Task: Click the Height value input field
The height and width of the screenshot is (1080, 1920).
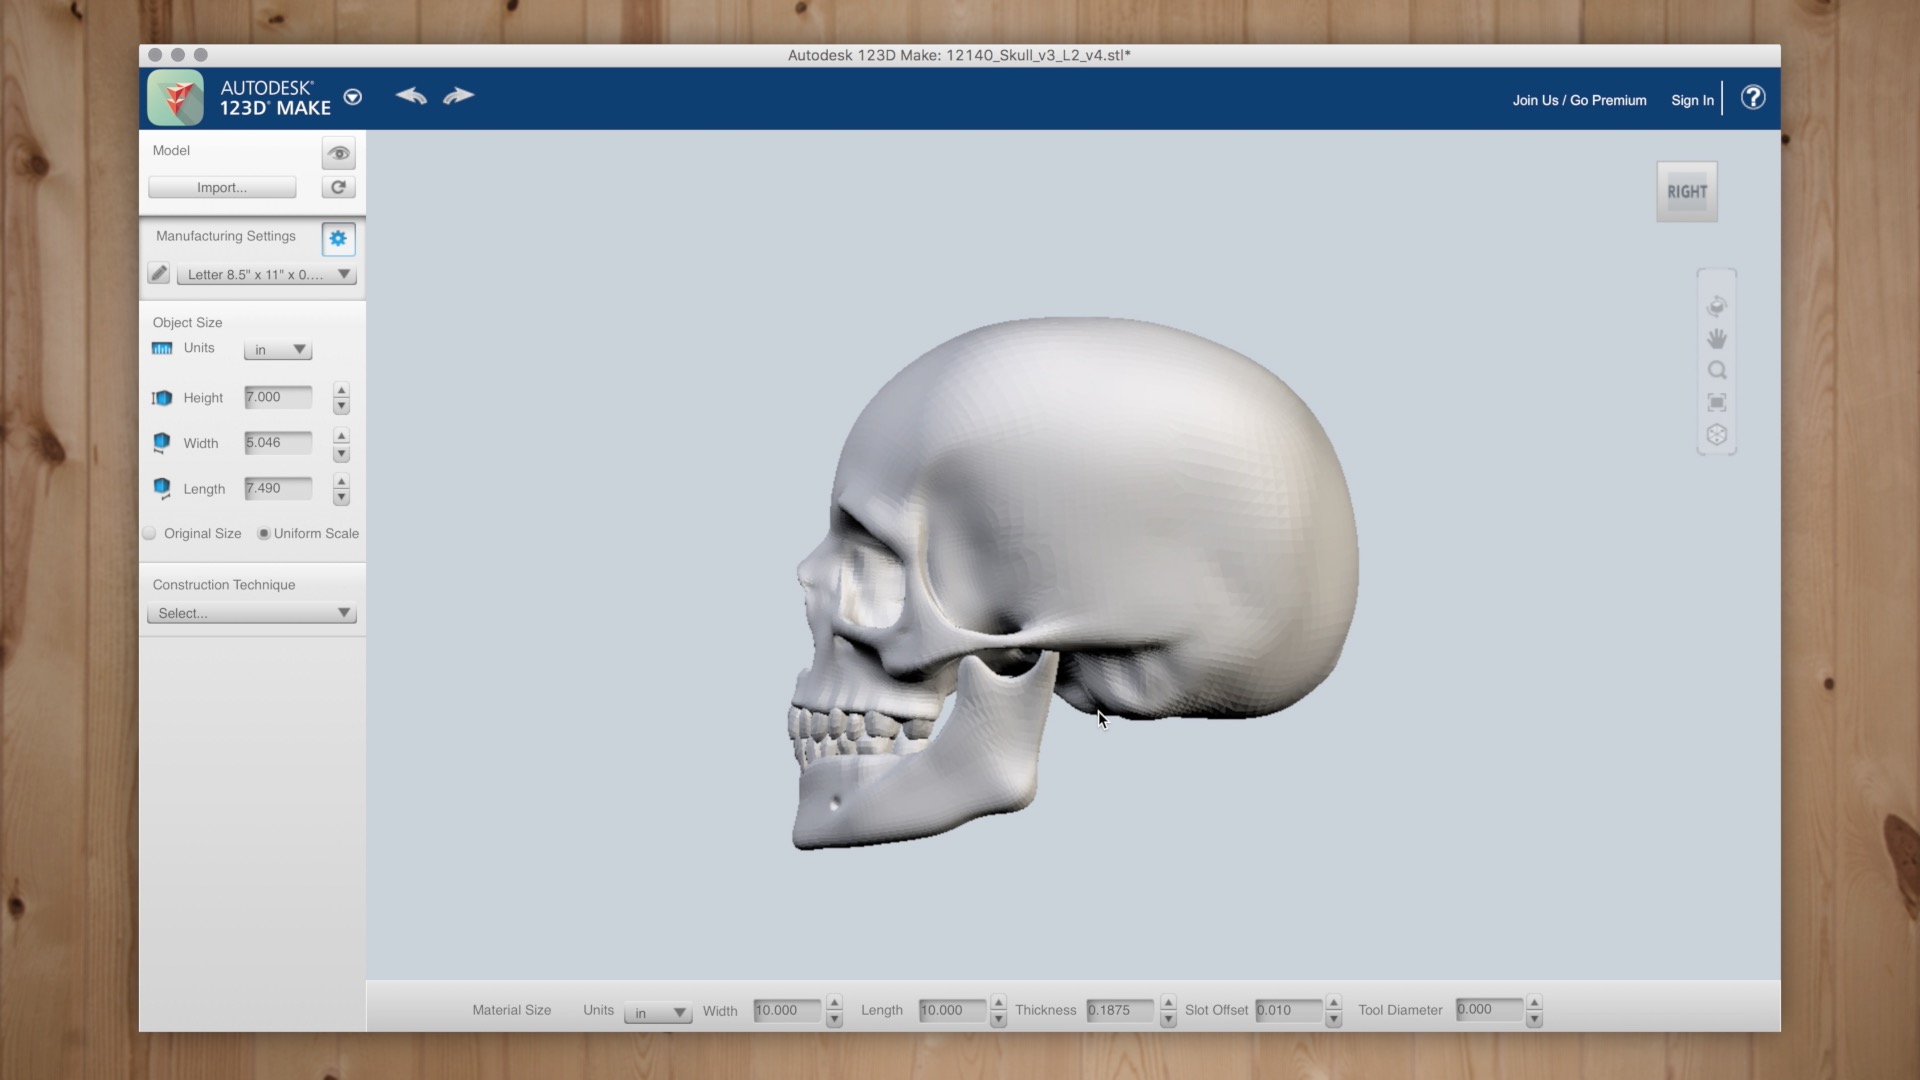Action: coord(278,397)
